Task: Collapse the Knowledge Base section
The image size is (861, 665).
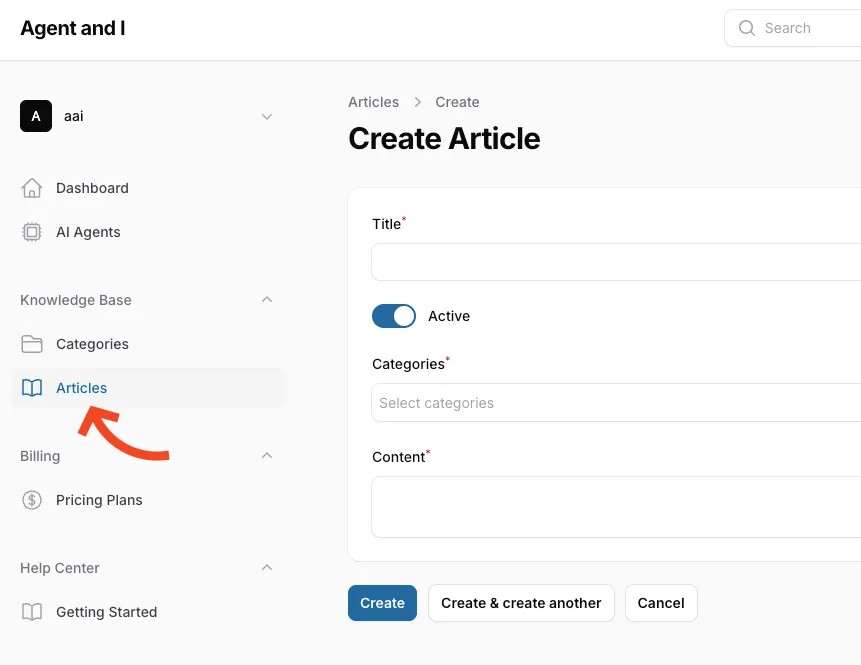Action: [267, 300]
